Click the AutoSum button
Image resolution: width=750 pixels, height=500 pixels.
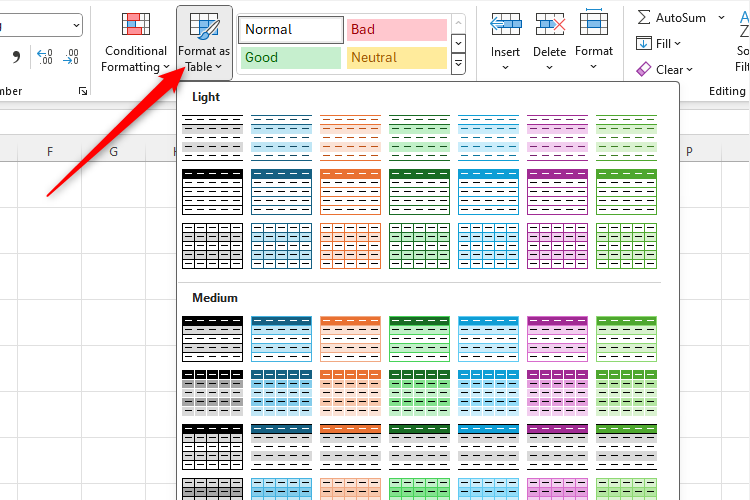tap(672, 18)
